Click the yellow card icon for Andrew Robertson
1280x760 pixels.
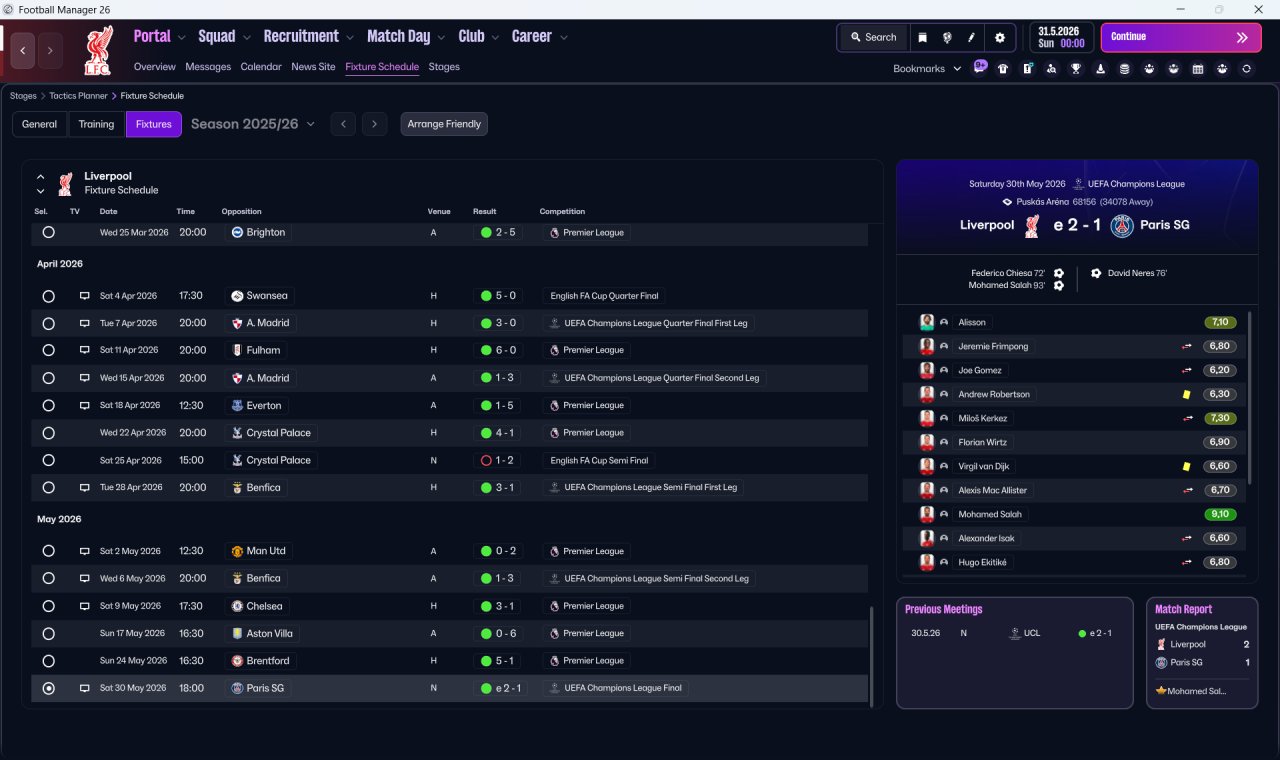tap(1186, 394)
